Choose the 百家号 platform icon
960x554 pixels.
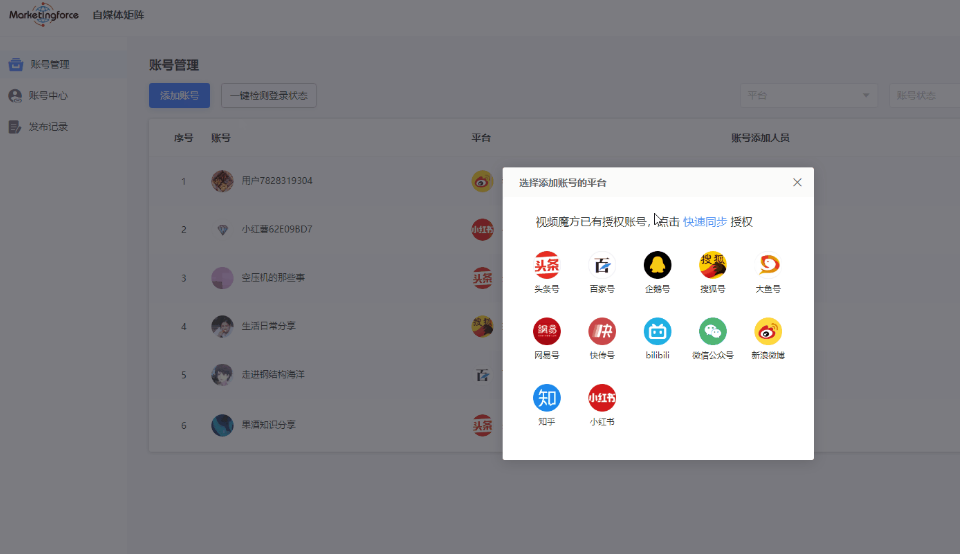[602, 266]
